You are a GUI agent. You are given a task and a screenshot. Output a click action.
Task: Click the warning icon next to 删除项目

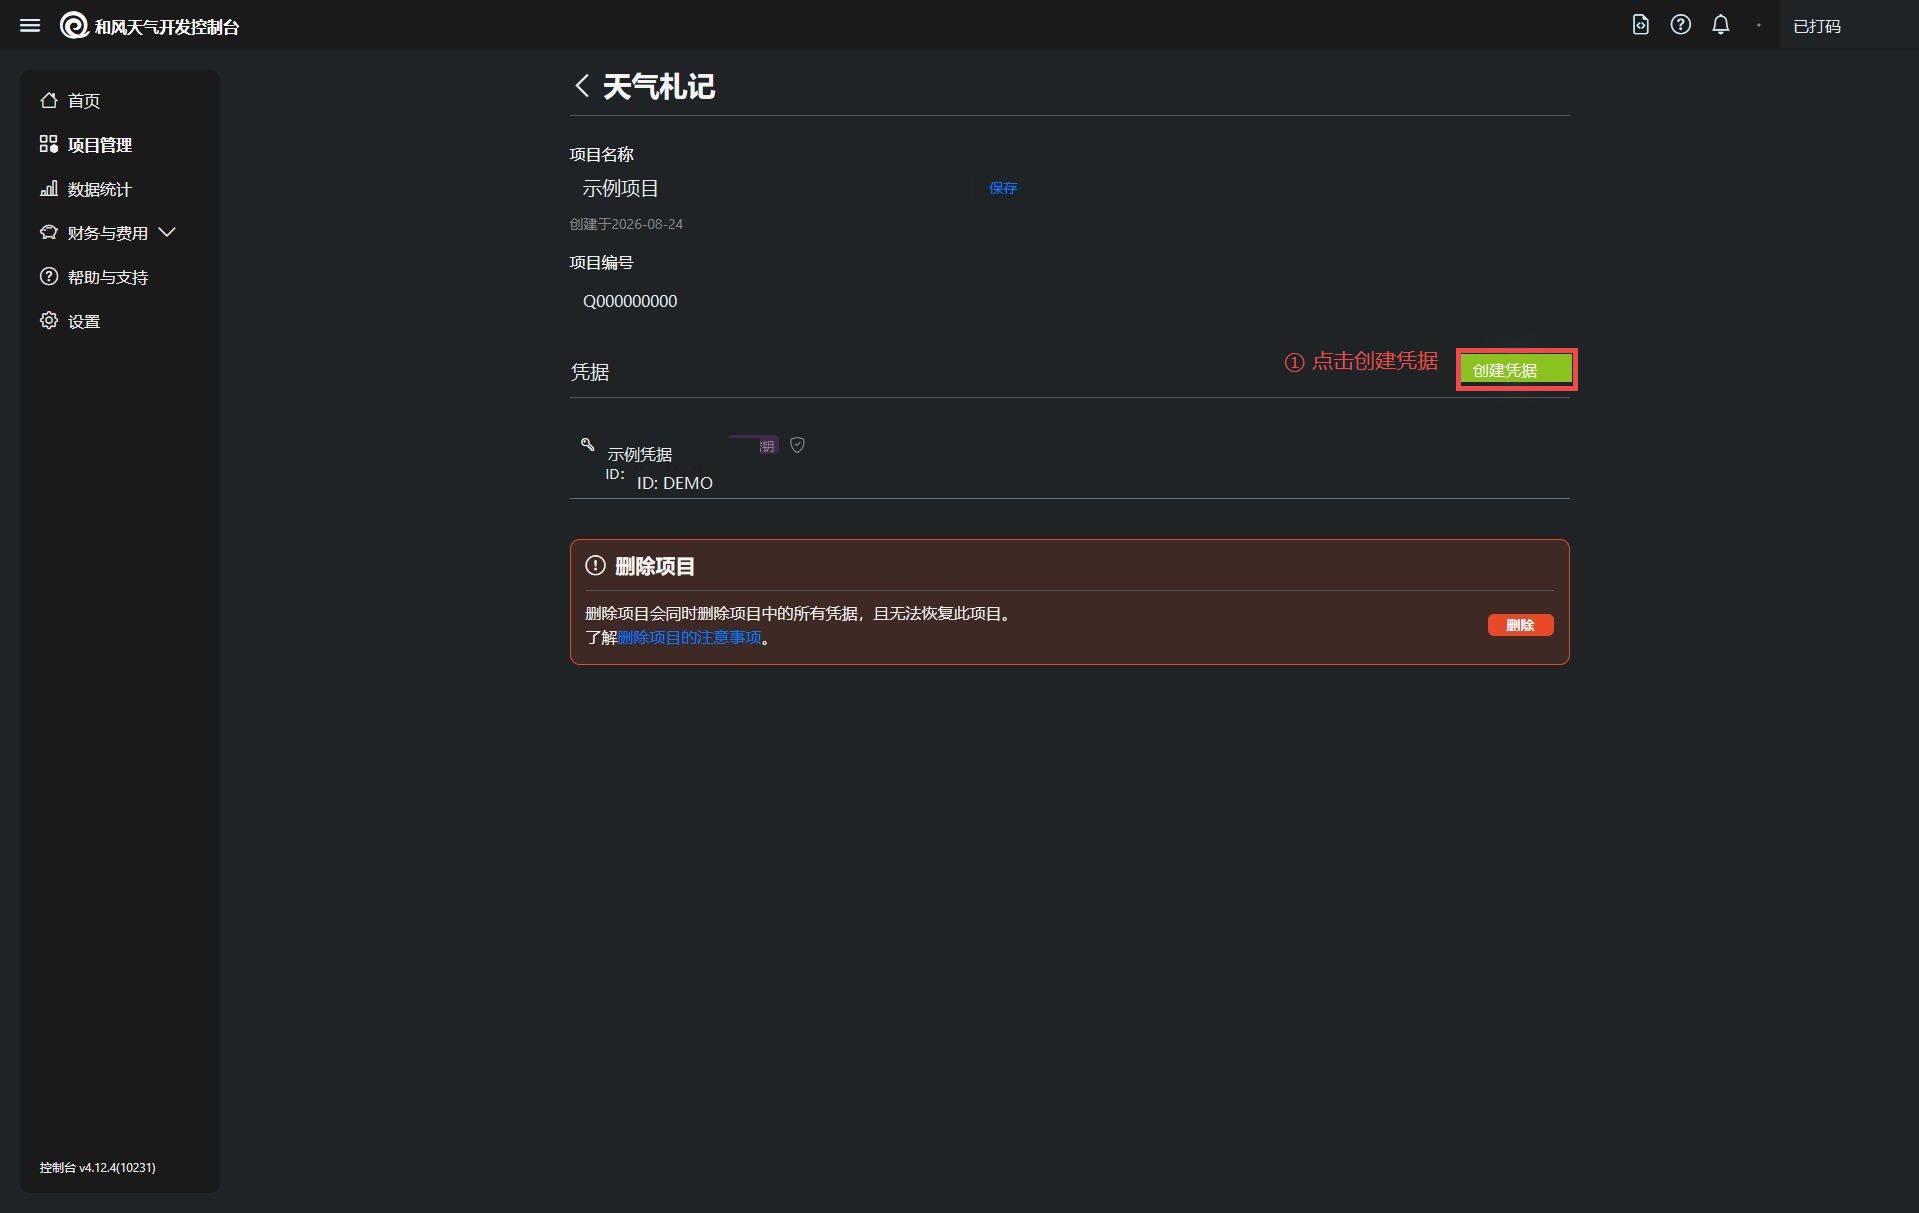[595, 565]
